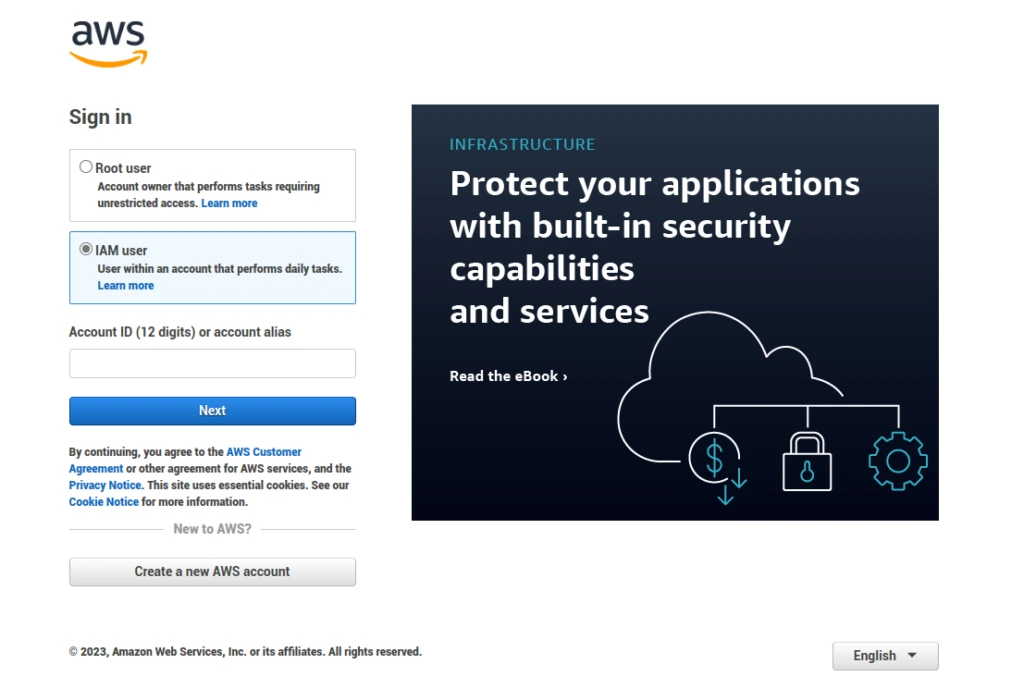Image resolution: width=1024 pixels, height=689 pixels.
Task: Click Read the eBook link
Action: tap(508, 376)
